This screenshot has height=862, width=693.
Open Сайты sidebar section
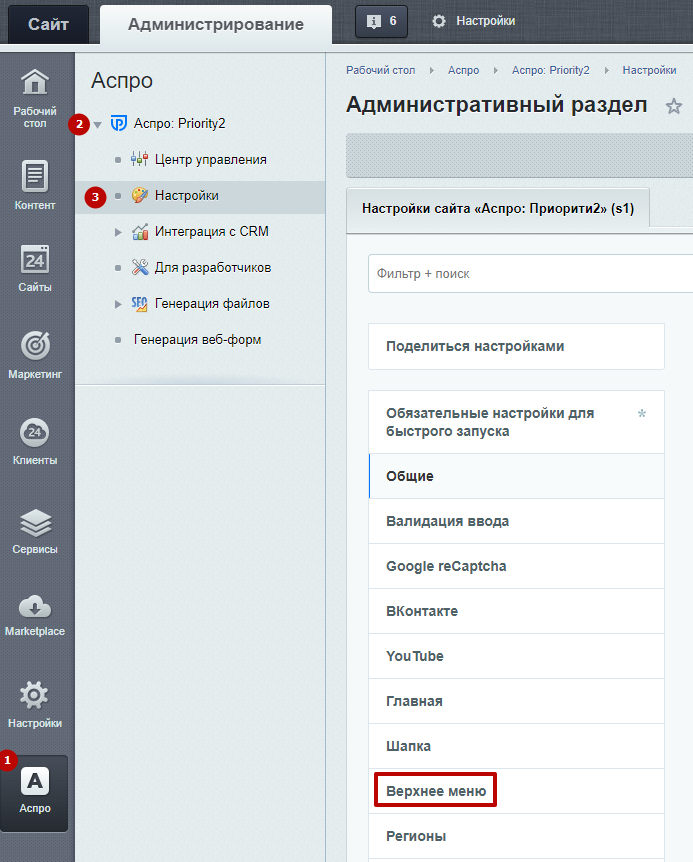point(35,268)
